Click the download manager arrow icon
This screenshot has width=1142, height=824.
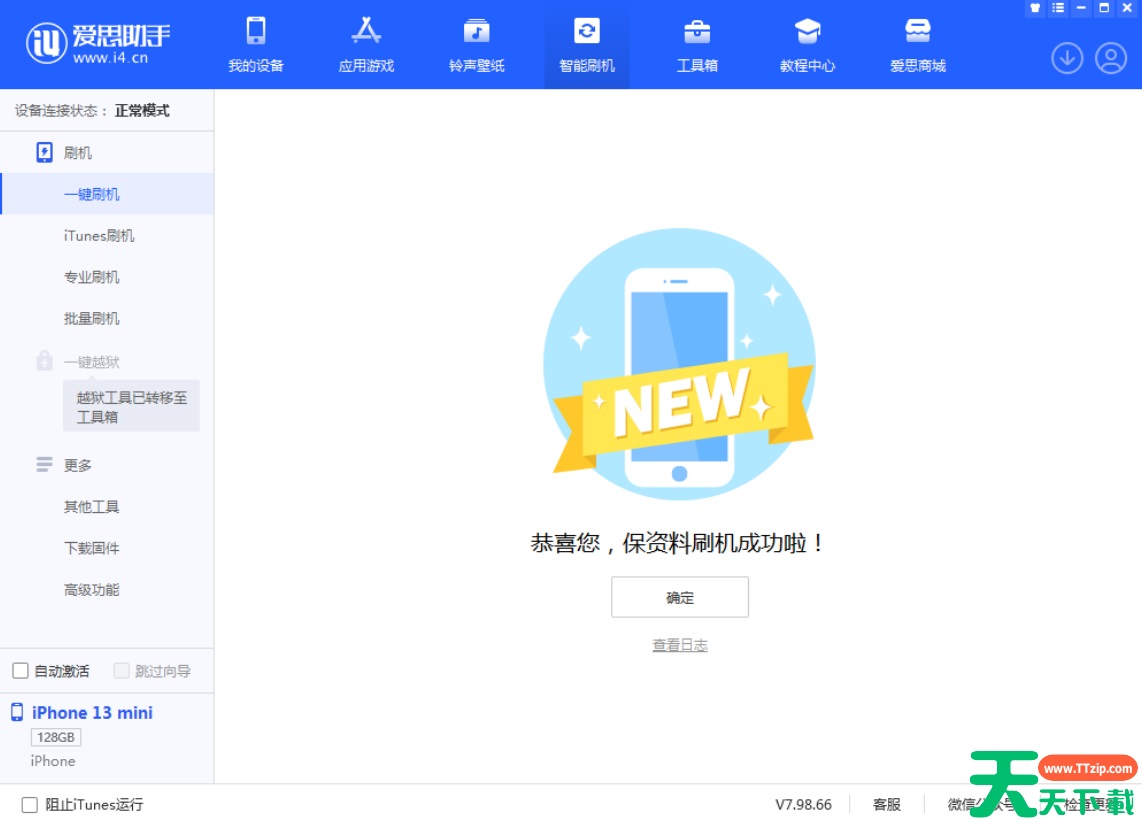coord(1067,59)
